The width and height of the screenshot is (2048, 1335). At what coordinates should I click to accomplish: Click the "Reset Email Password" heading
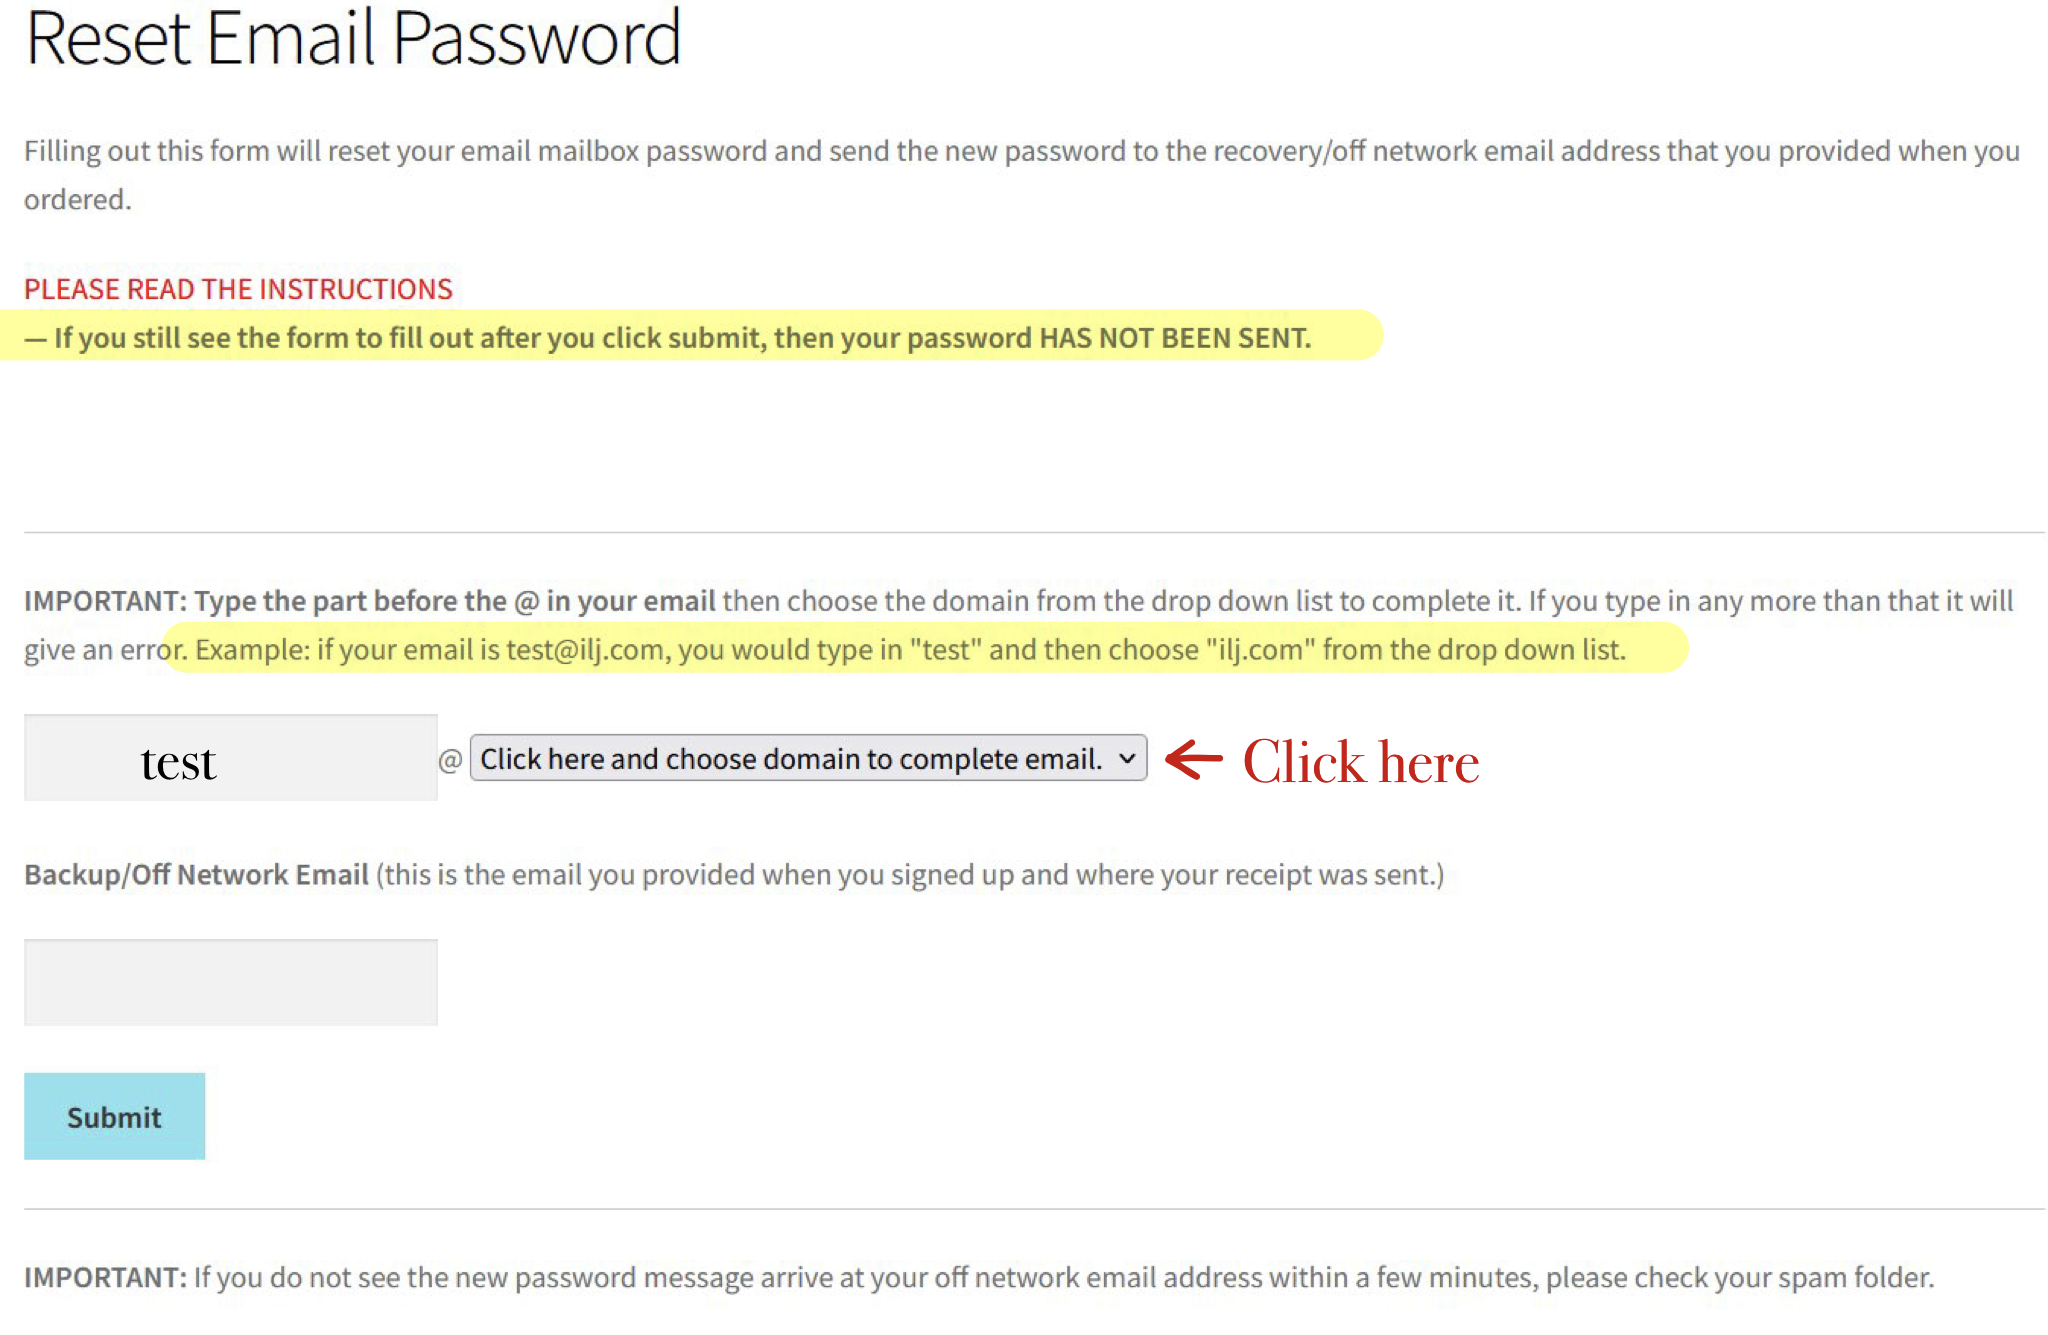352,40
